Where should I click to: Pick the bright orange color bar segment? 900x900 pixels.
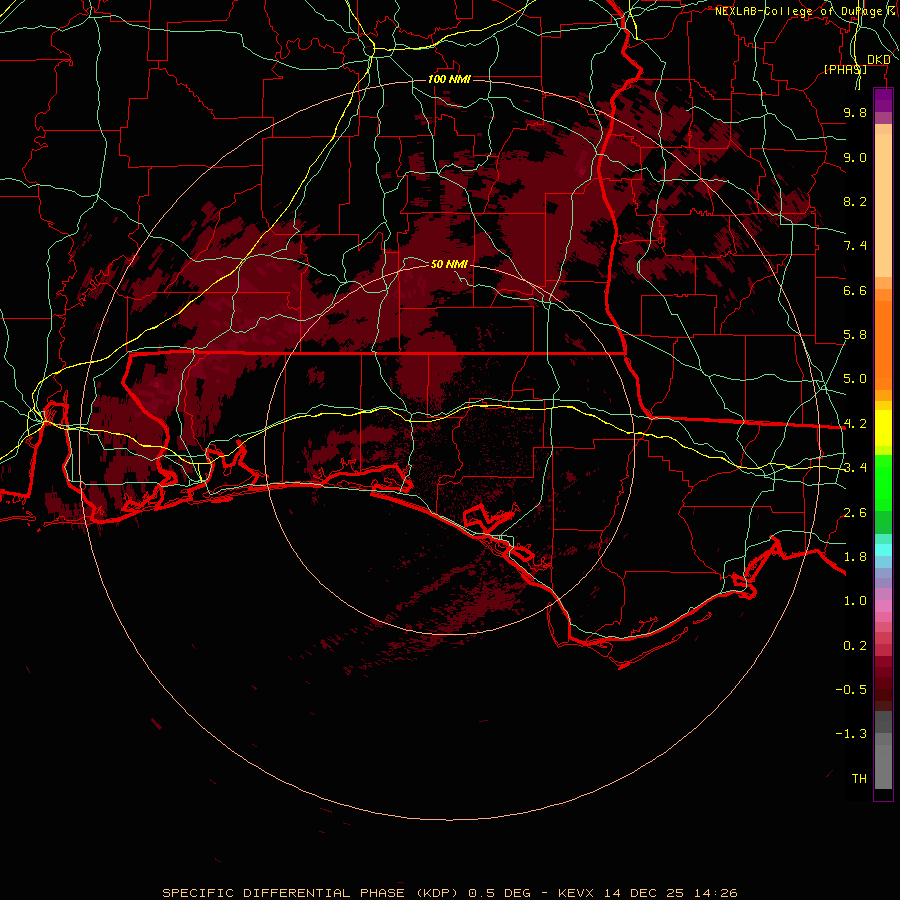(883, 345)
